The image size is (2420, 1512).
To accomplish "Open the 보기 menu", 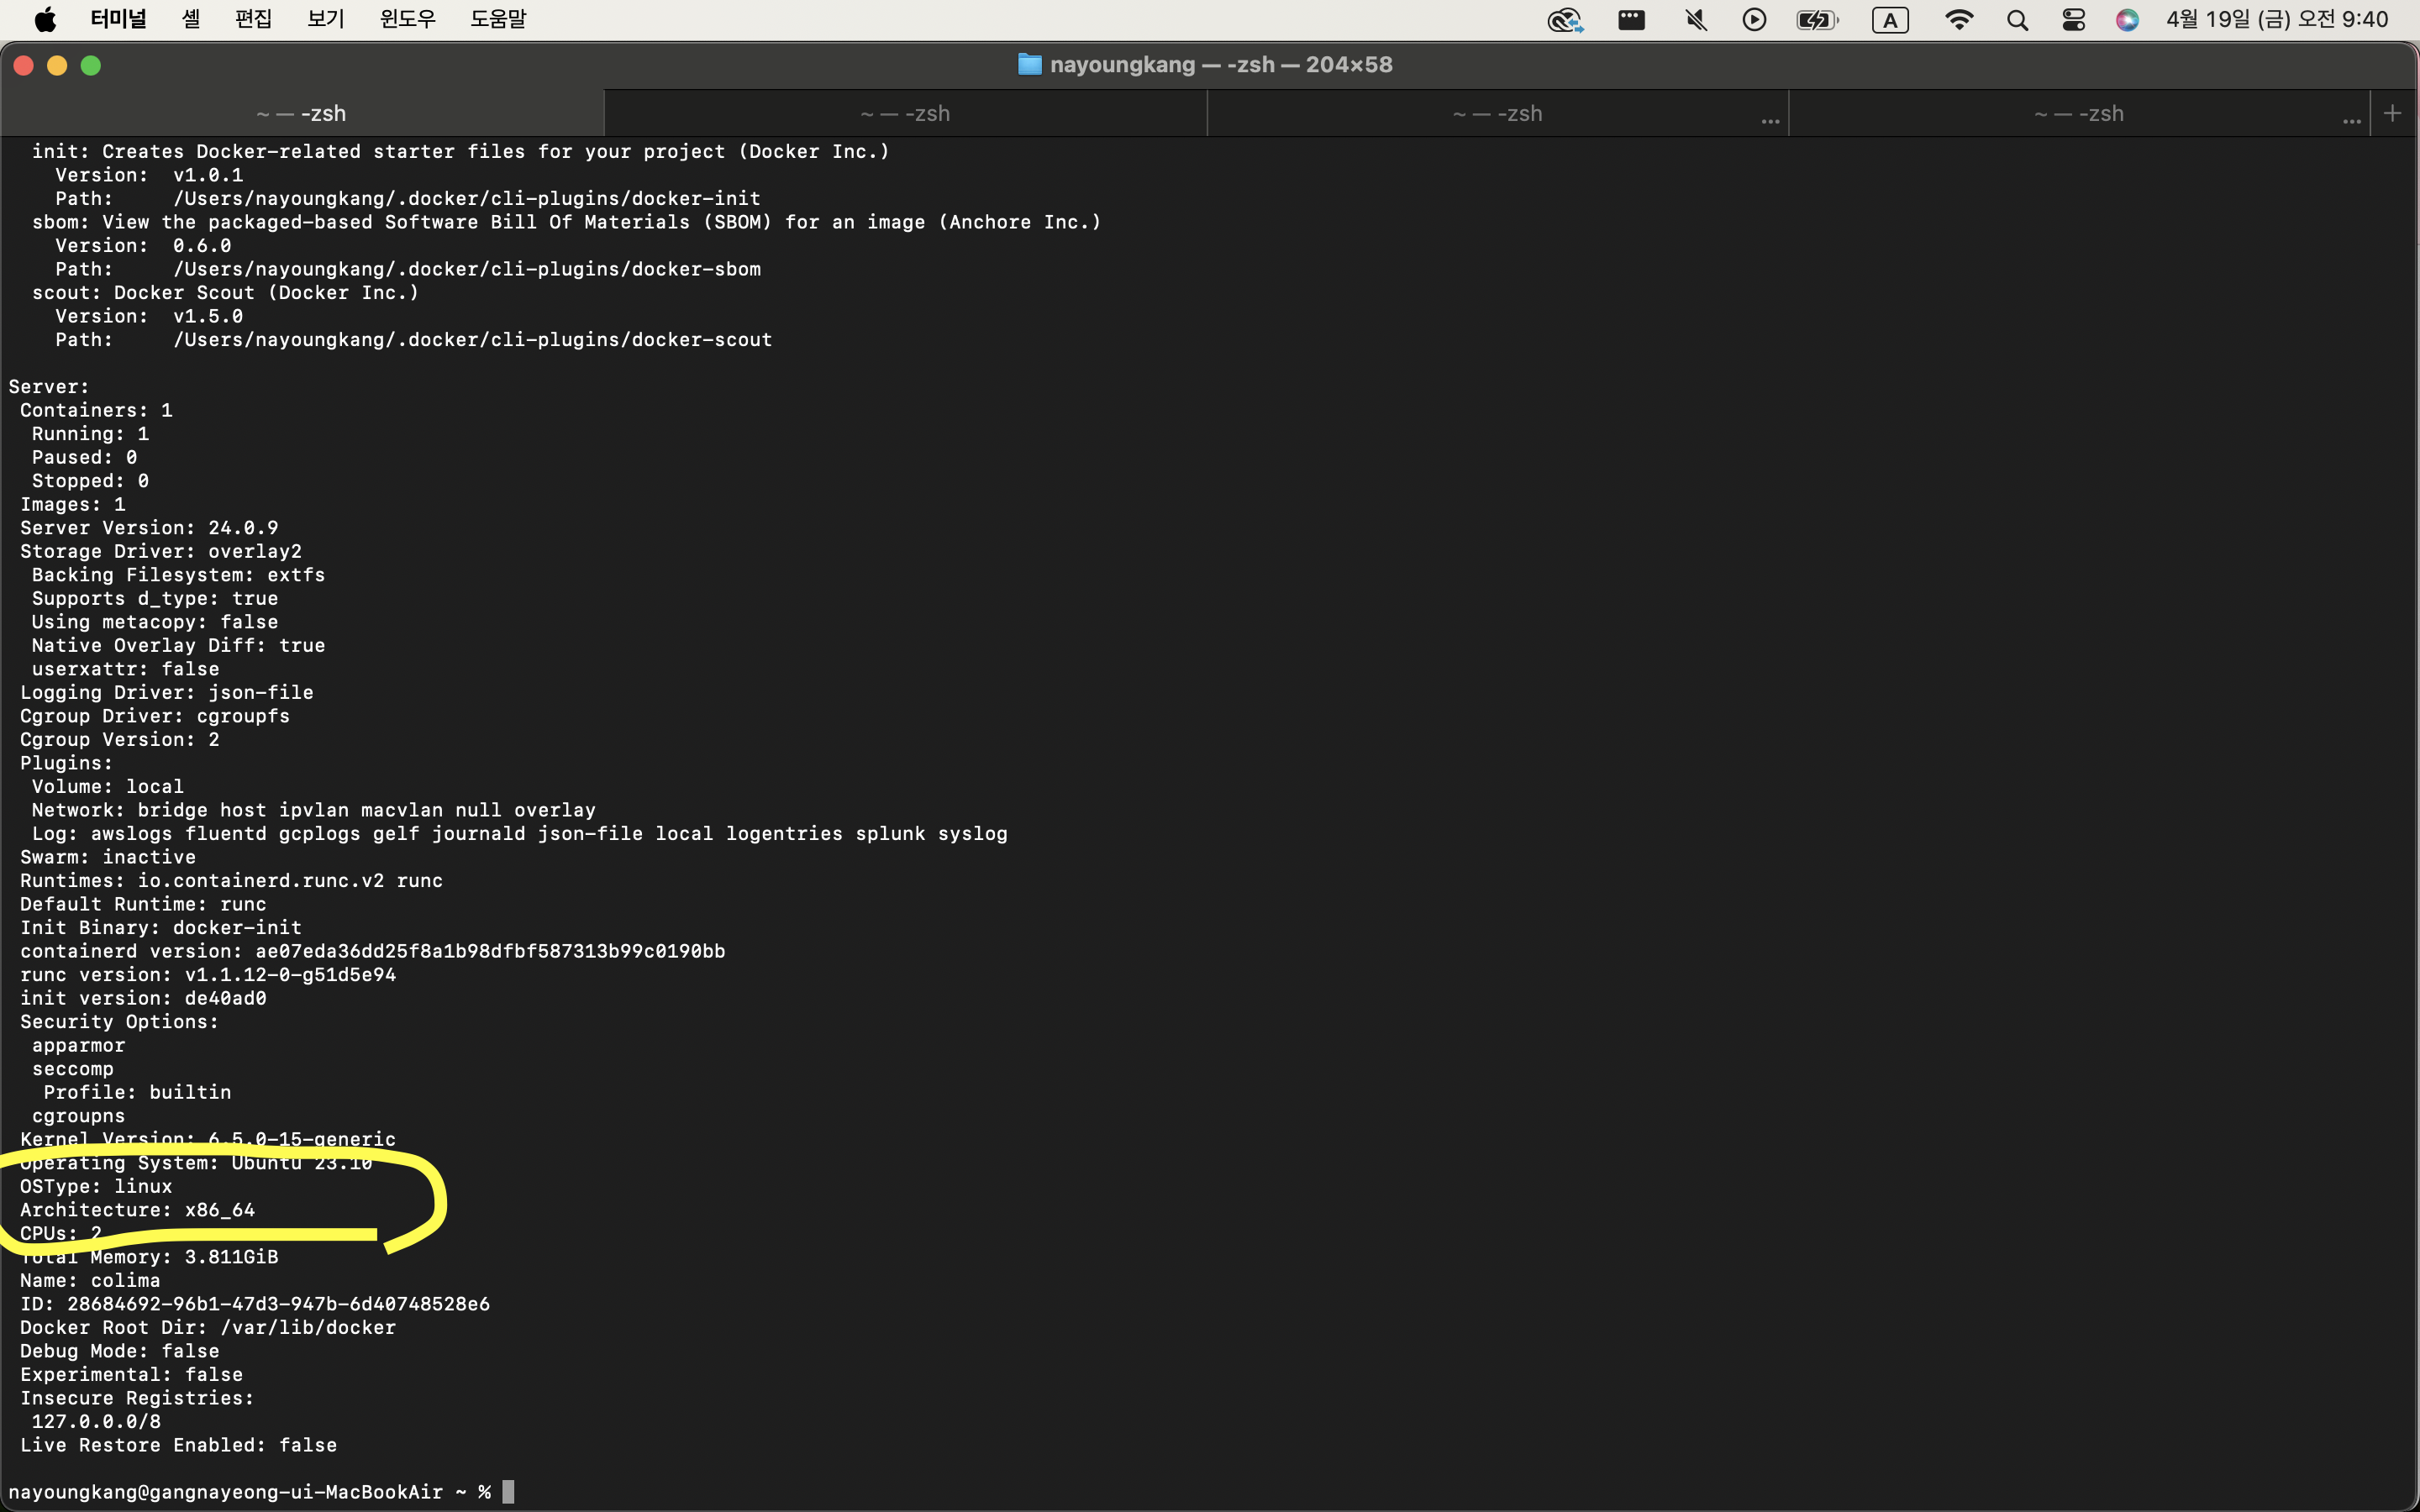I will [326, 19].
